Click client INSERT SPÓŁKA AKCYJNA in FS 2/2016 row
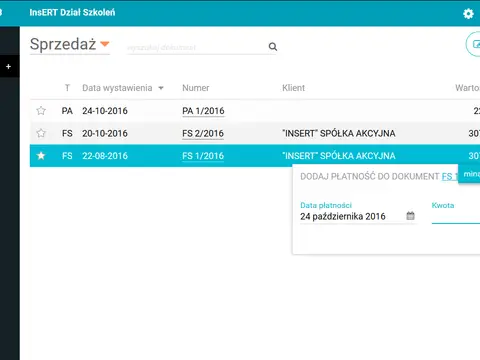 point(339,133)
